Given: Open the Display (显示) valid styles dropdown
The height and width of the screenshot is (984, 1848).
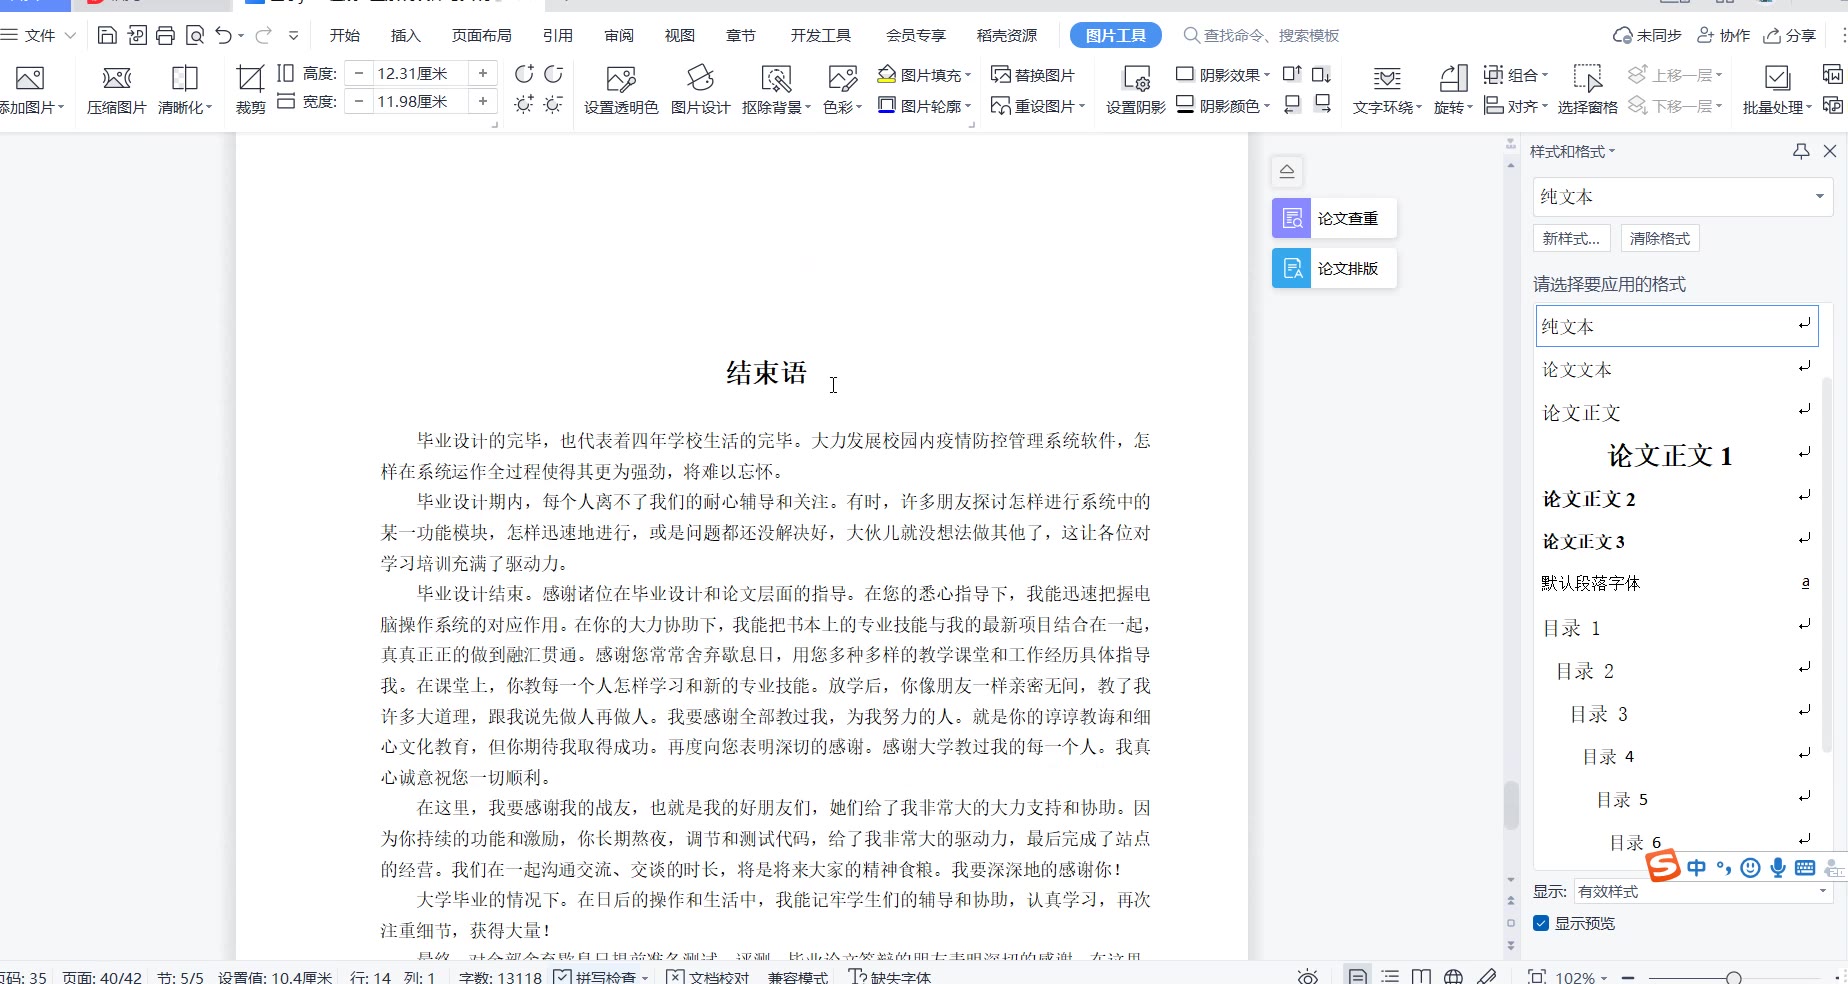Looking at the screenshot, I should pyautogui.click(x=1701, y=891).
